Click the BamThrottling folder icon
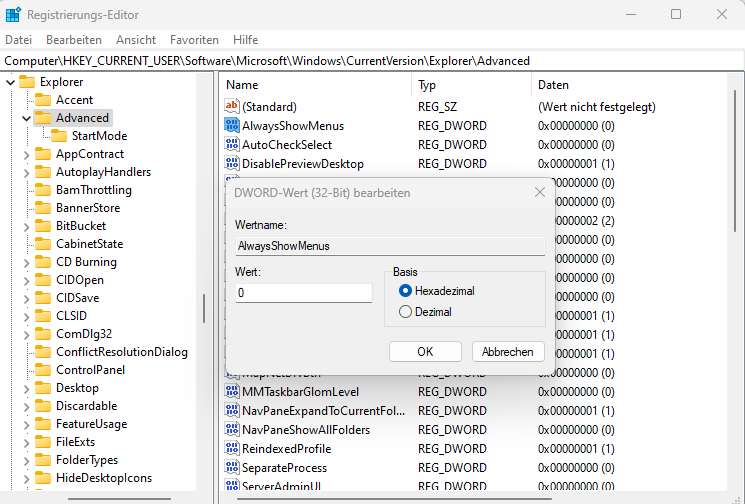 coord(43,190)
